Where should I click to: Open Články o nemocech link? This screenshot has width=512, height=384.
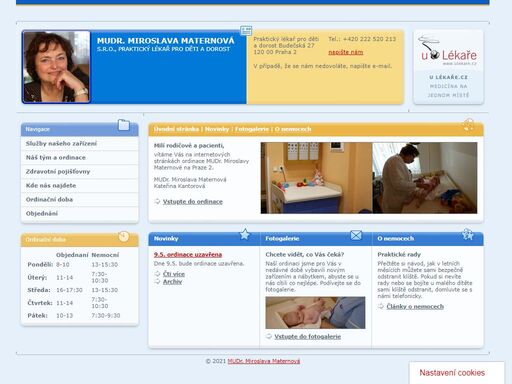click(415, 306)
